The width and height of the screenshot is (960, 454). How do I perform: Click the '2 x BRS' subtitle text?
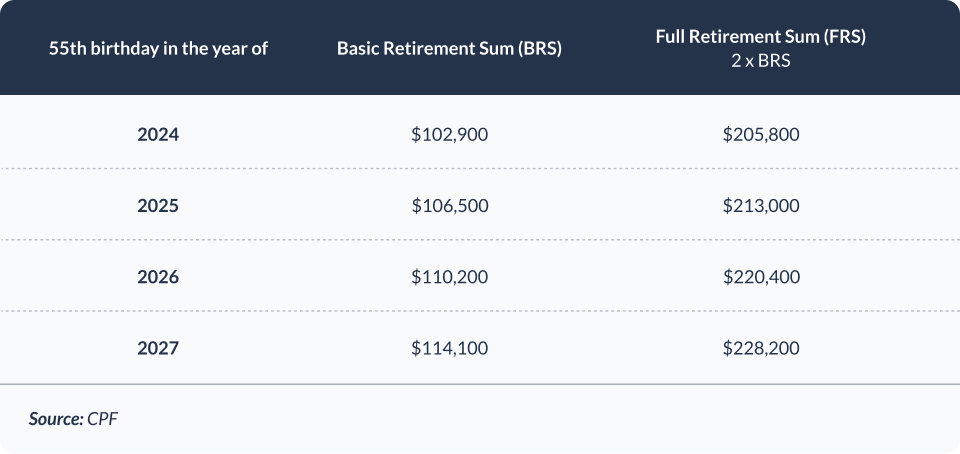click(760, 58)
